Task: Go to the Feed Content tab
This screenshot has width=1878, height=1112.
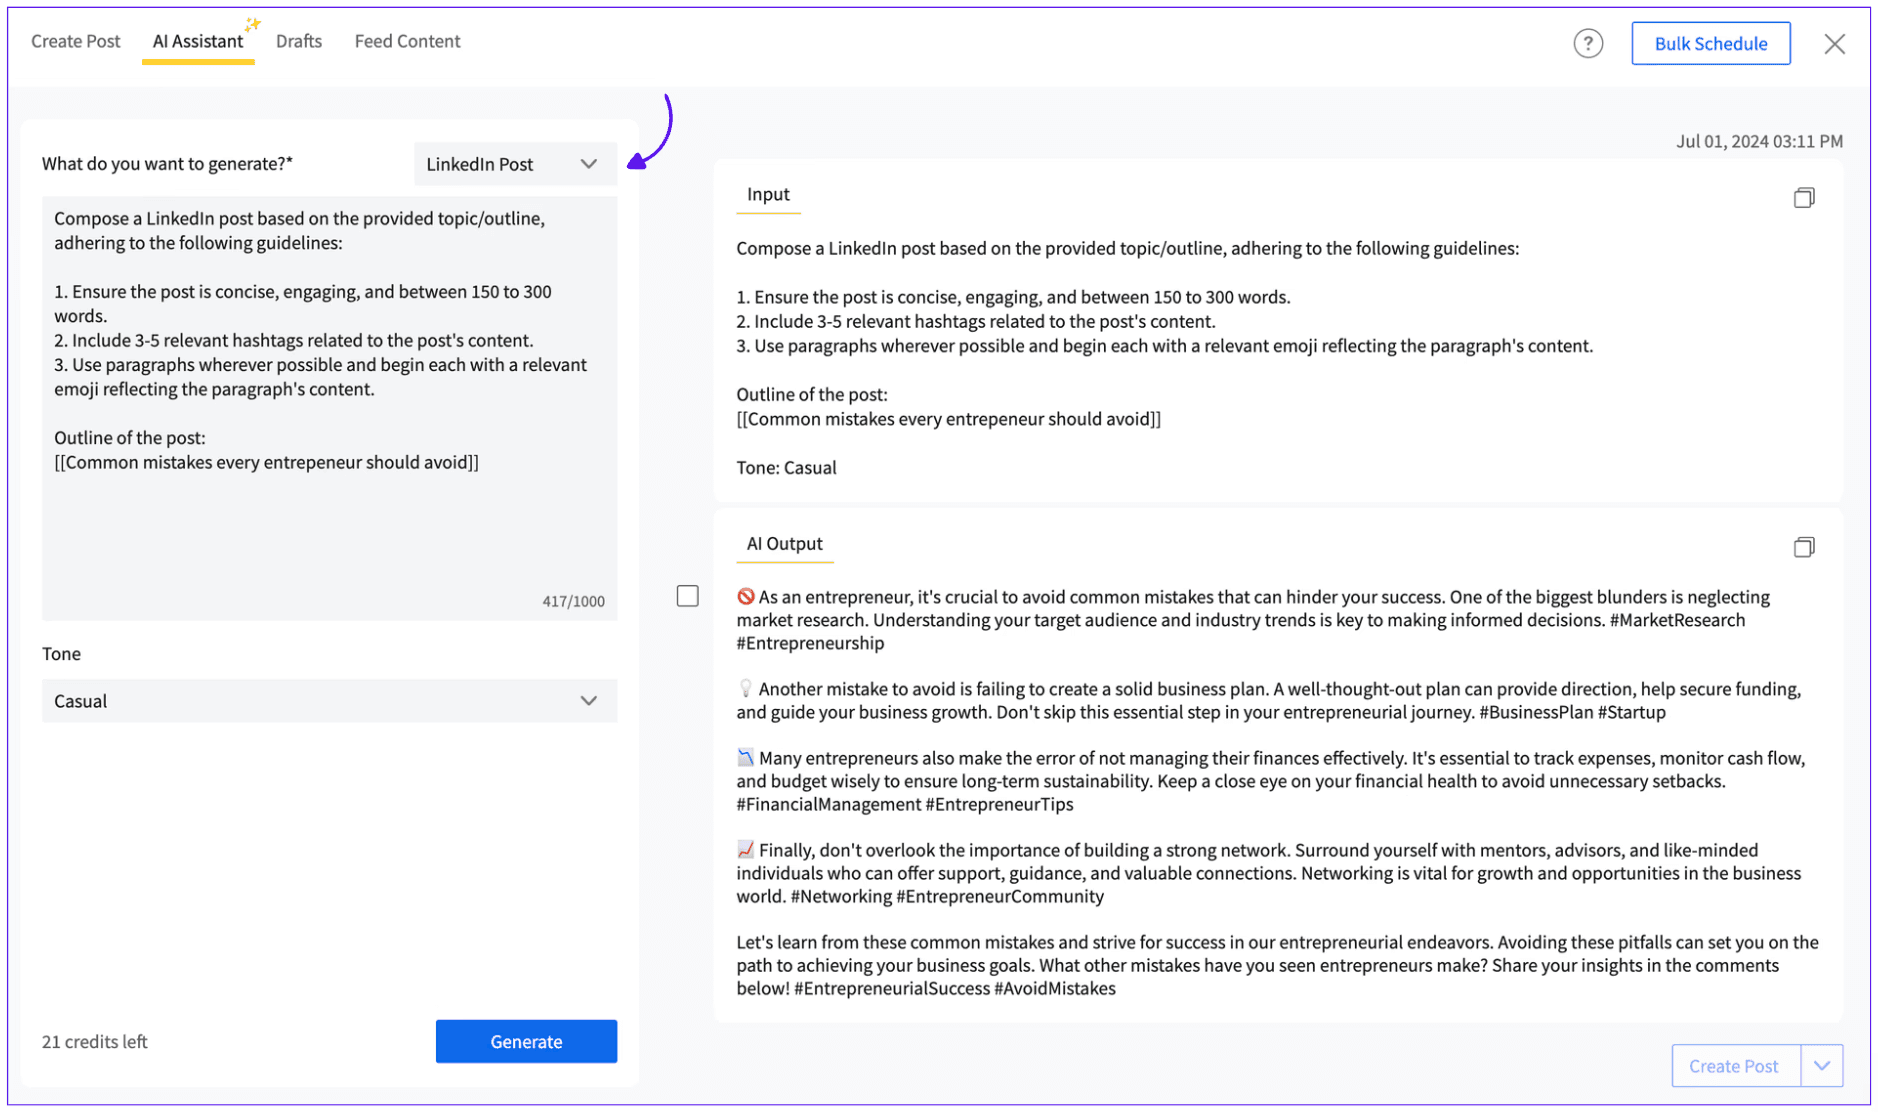Action: tap(407, 41)
